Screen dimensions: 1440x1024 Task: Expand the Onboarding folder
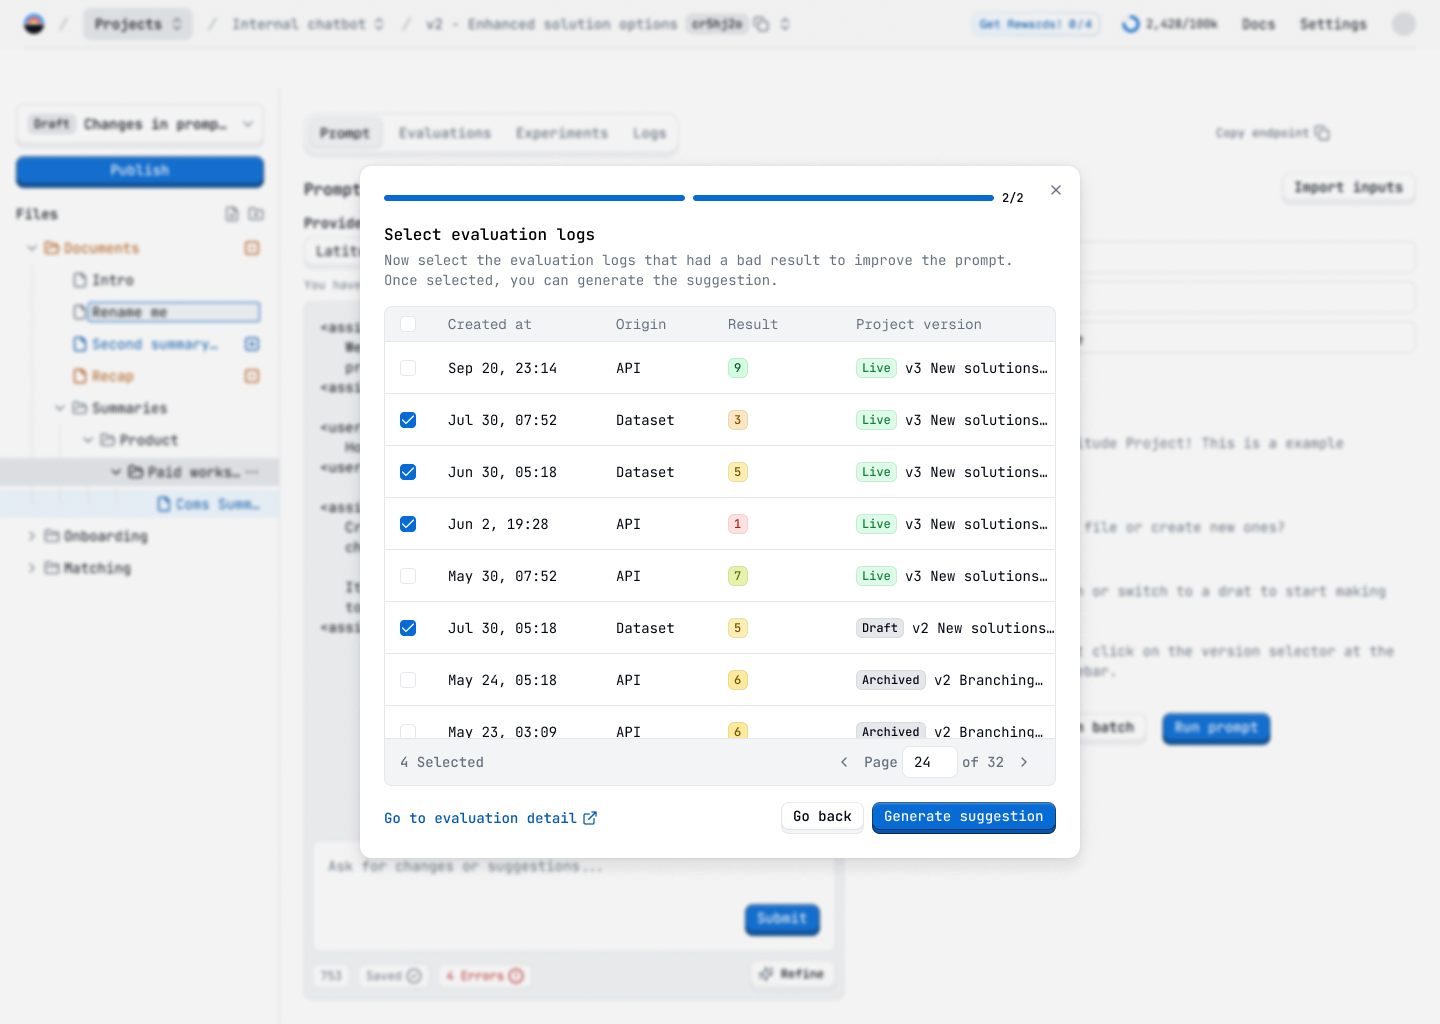[32, 536]
